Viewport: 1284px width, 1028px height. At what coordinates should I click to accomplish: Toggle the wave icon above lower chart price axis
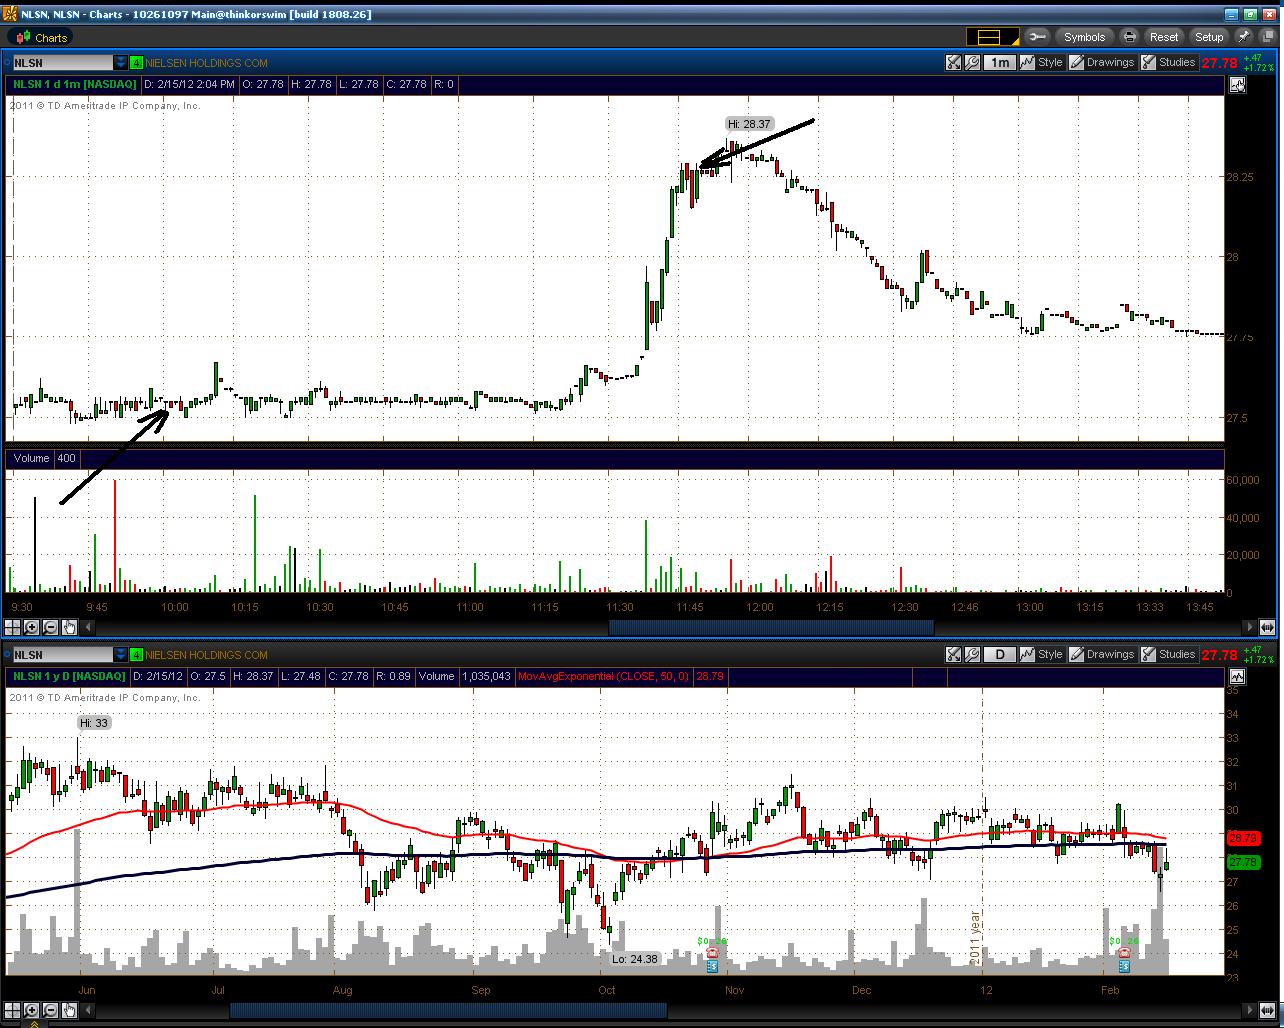(x=1238, y=677)
